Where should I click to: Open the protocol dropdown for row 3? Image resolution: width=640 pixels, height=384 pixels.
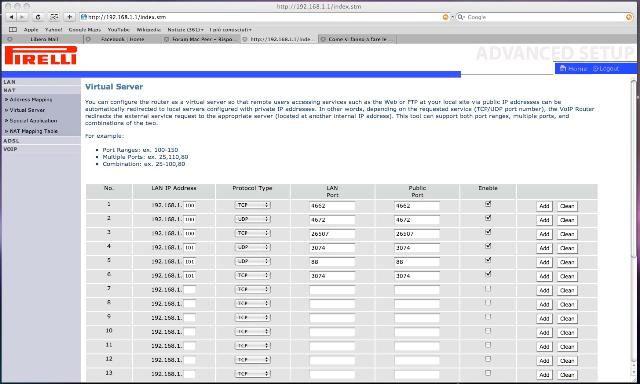click(x=253, y=233)
